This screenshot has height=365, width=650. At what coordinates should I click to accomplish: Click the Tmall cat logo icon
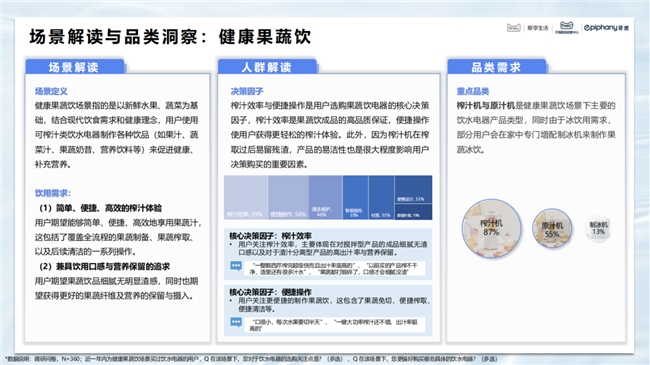coord(566,26)
